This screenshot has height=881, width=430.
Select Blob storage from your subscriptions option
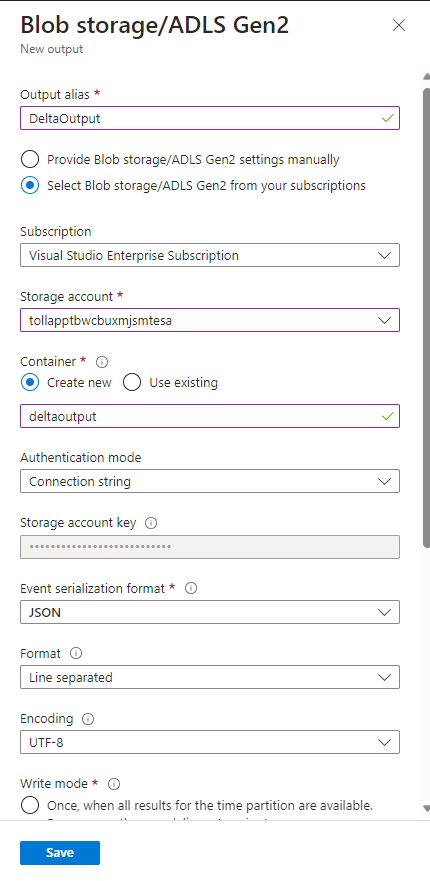[x=30, y=185]
